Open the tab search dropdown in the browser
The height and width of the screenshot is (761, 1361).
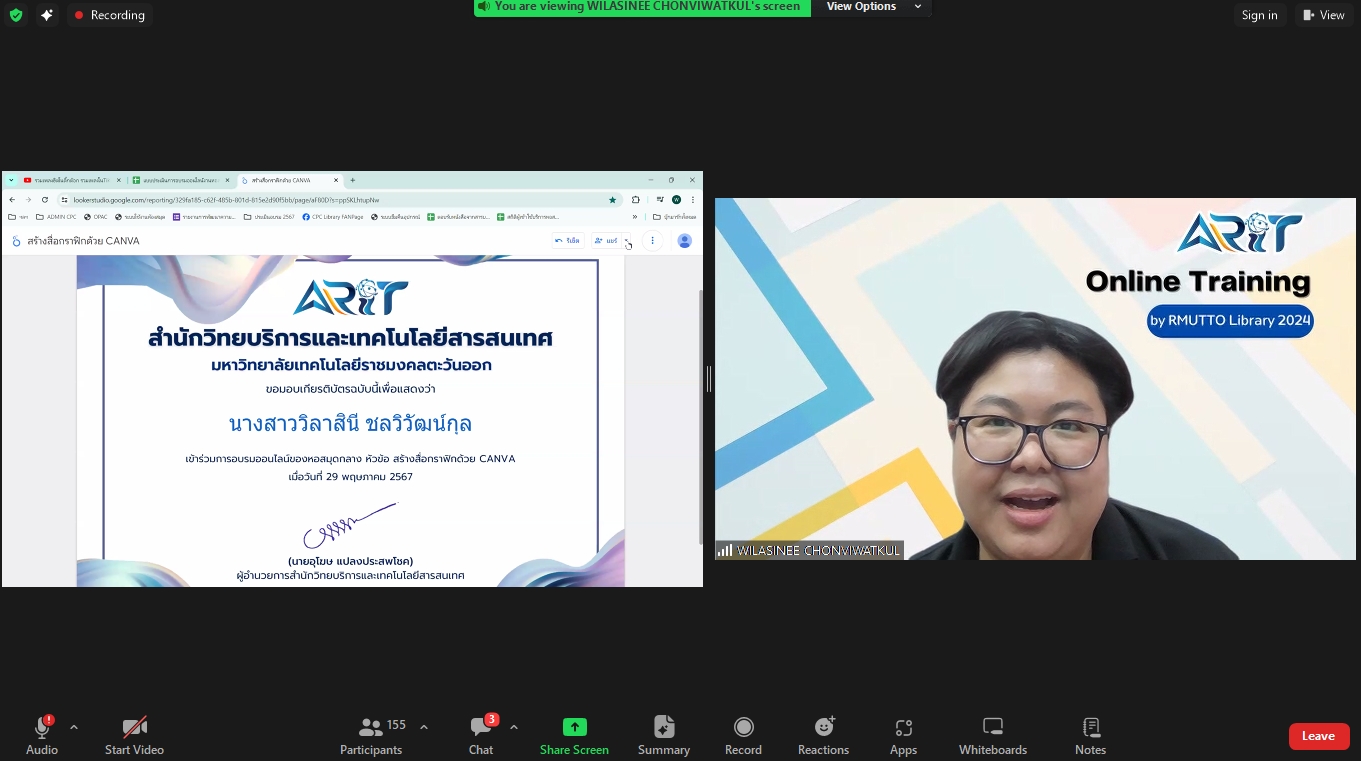coord(11,180)
